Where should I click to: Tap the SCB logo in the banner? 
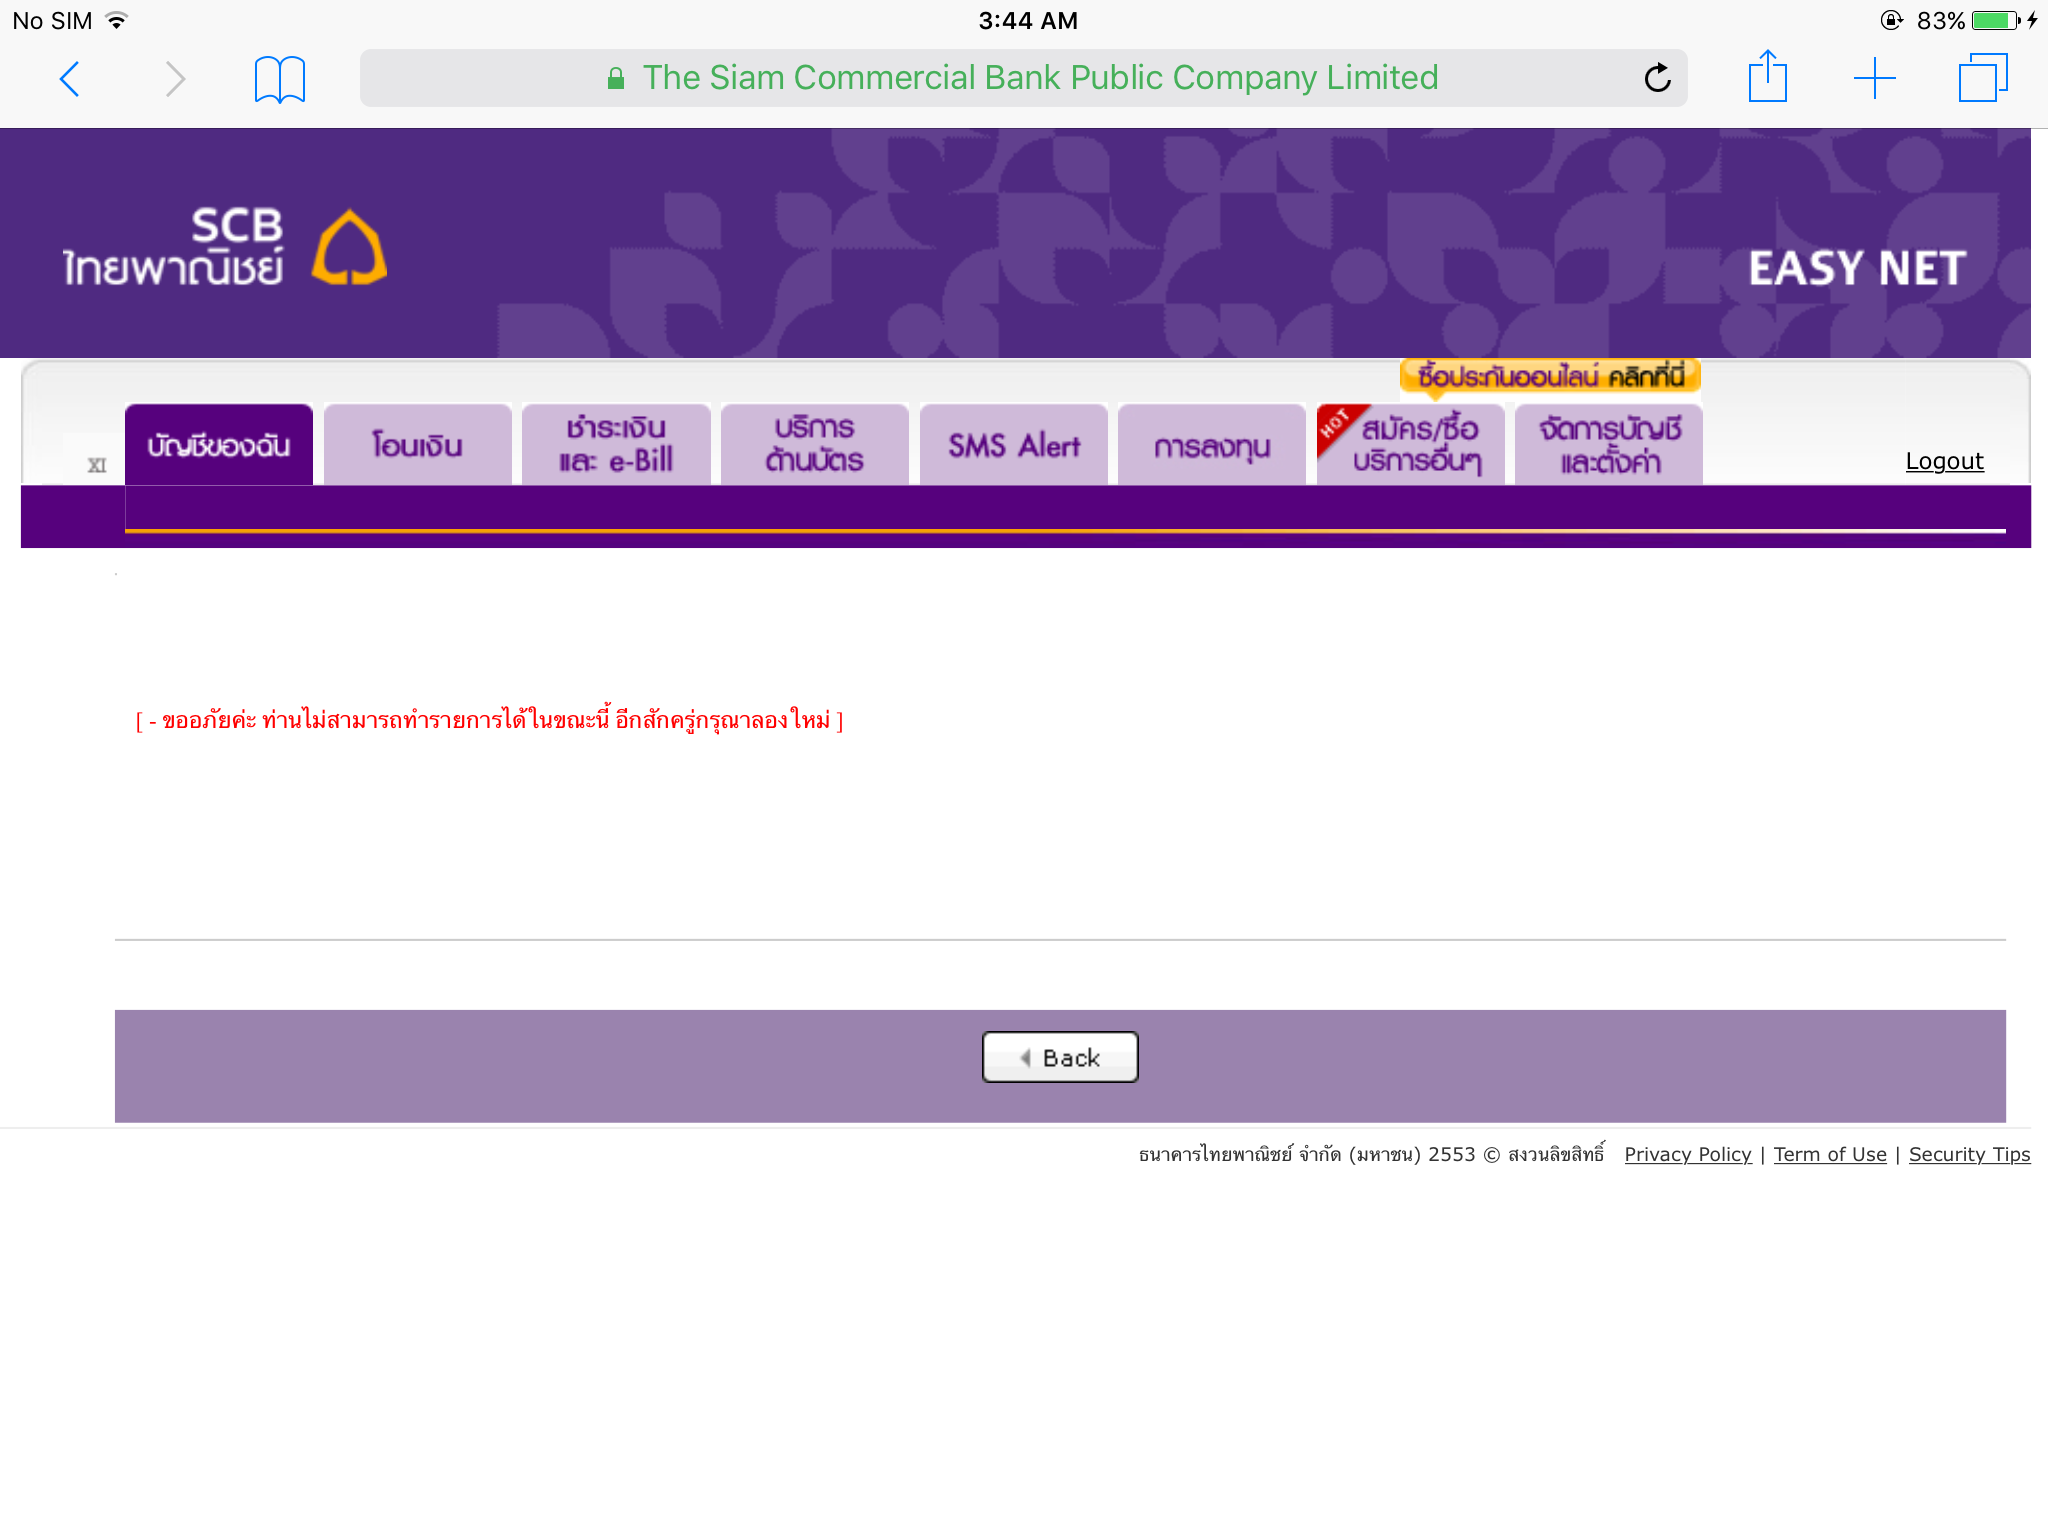click(225, 247)
